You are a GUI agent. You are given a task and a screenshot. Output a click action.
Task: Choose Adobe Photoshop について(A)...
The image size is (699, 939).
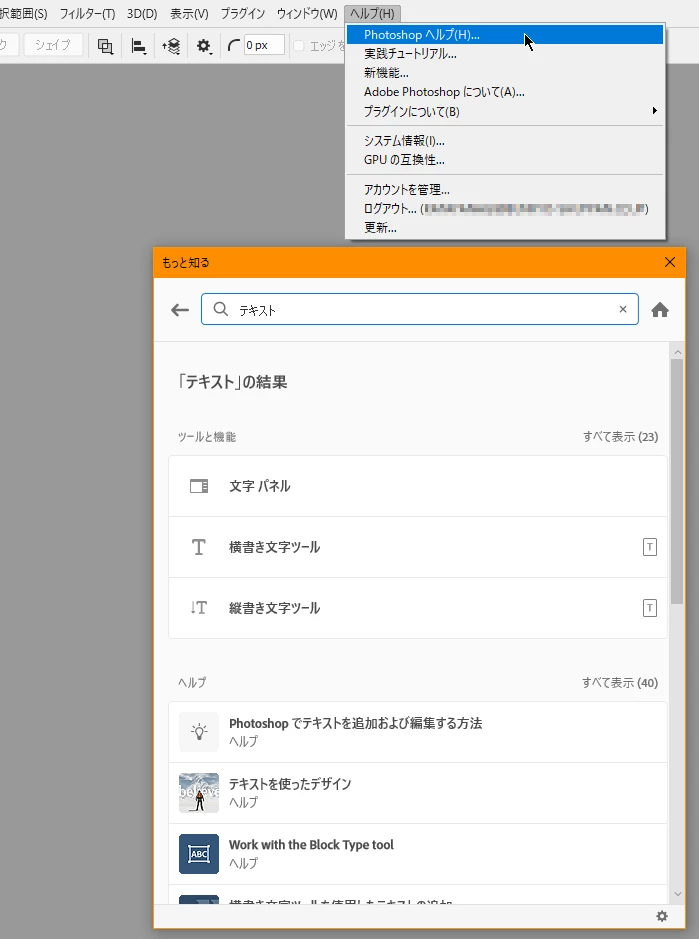tap(505, 92)
